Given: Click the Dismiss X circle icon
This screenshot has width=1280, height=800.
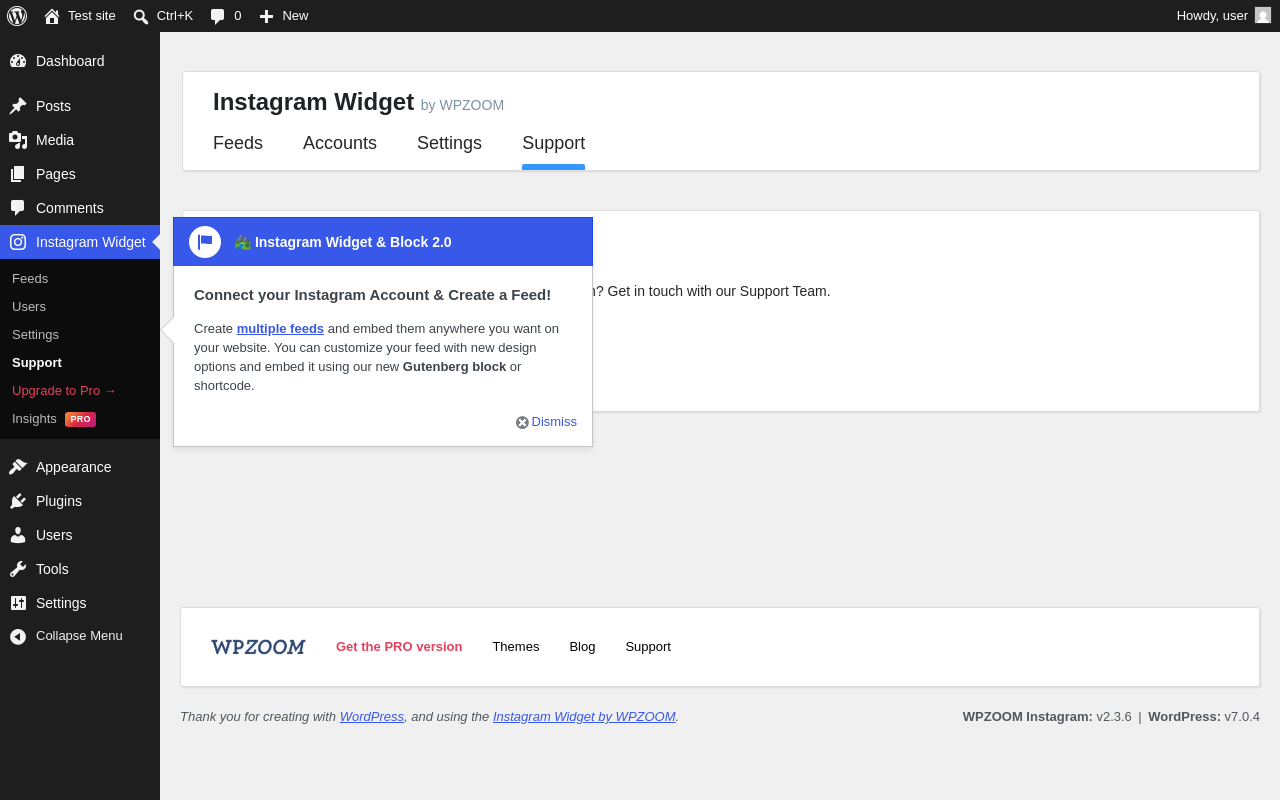Looking at the screenshot, I should pyautogui.click(x=522, y=422).
